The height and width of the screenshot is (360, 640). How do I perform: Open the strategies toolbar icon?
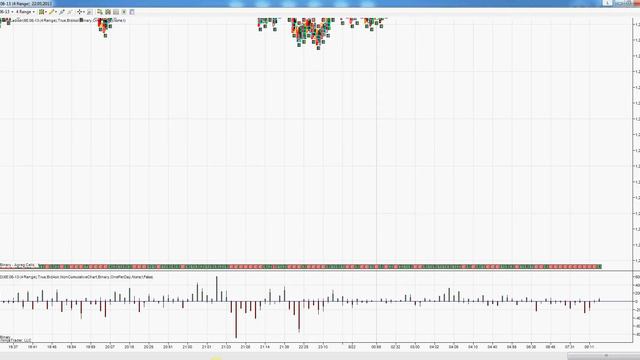[x=124, y=12]
